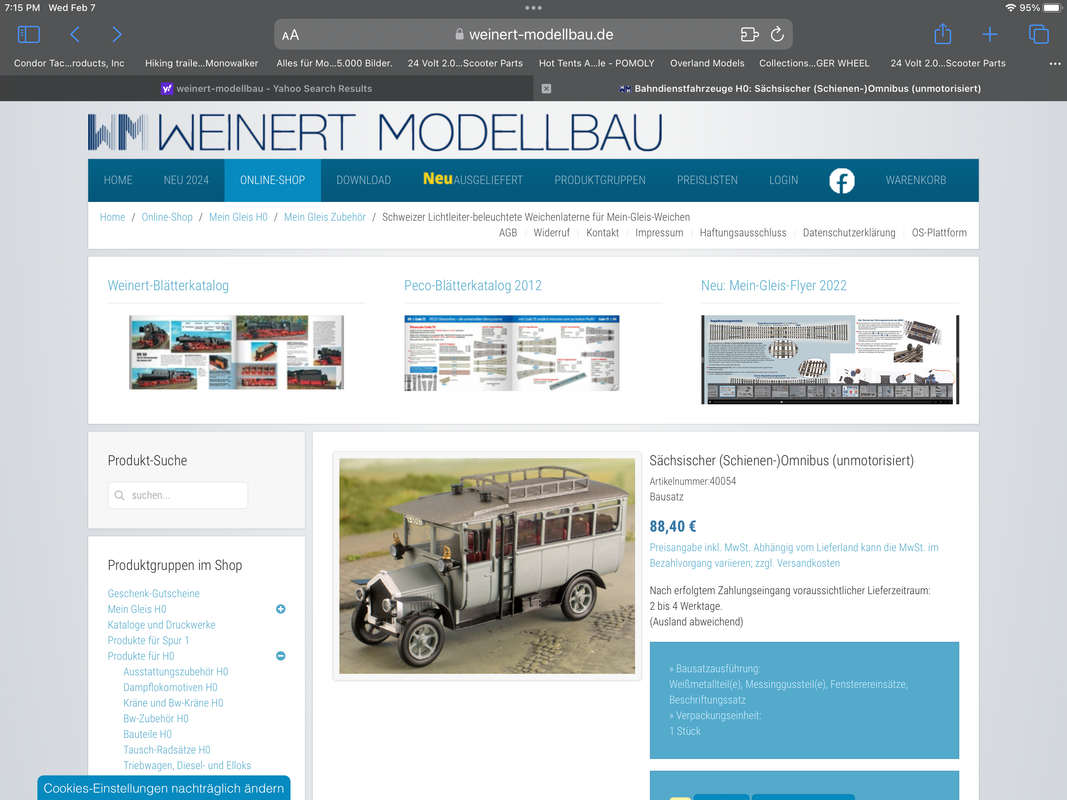1067x800 pixels.
Task: Click the Mein Gleis H0 breadcrumb
Action: pyautogui.click(x=238, y=217)
